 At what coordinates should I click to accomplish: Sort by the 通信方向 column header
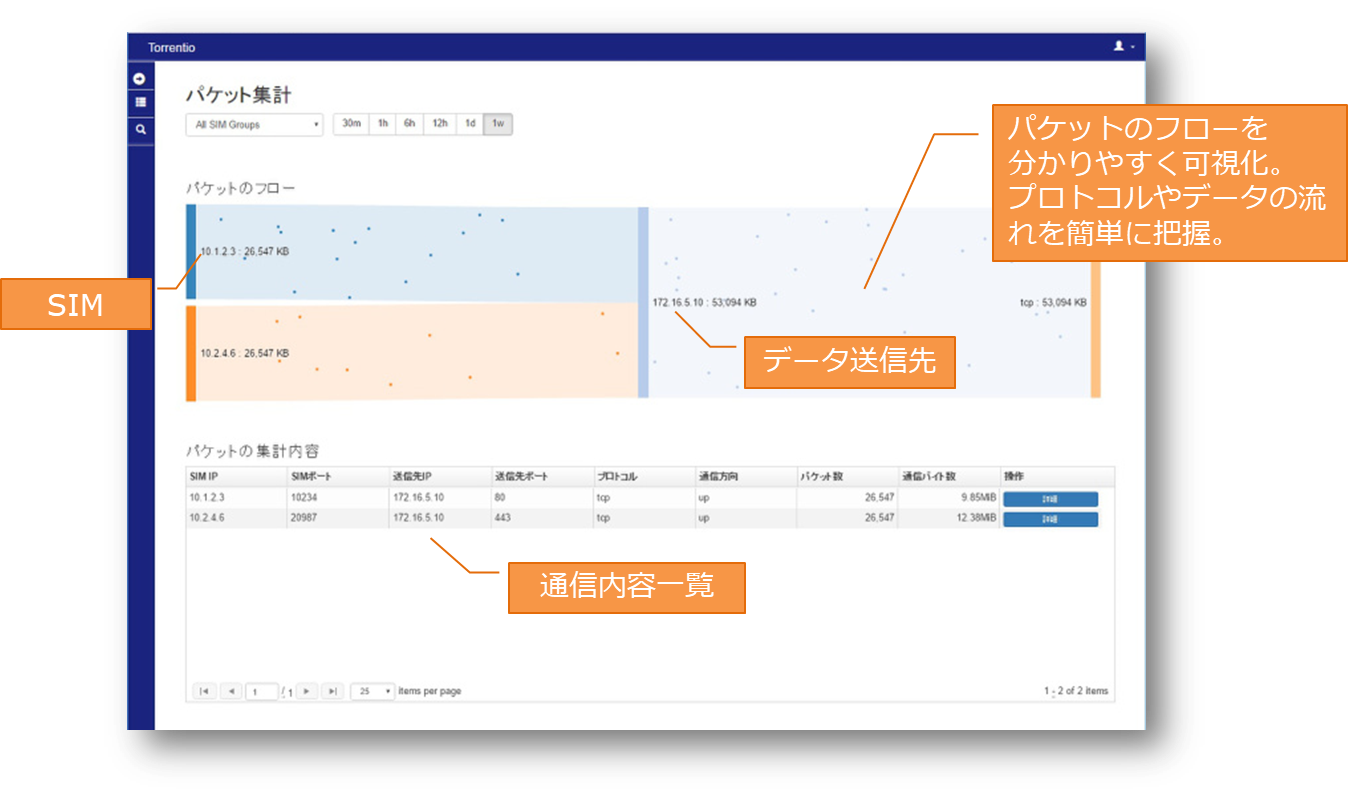746,477
